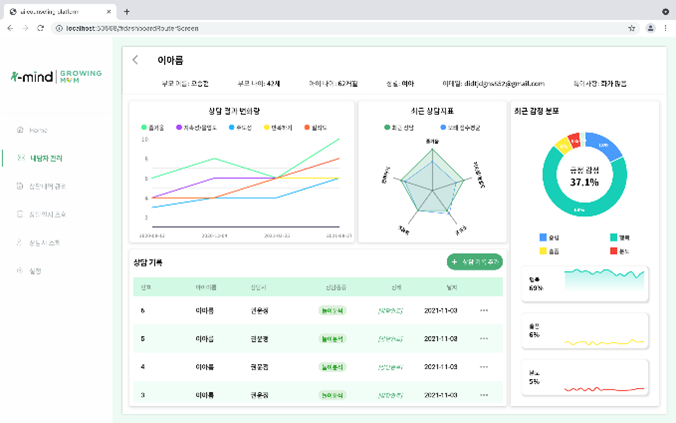Click the blue emotion legend swatch
Screen dimensions: 676x423
(x=543, y=238)
